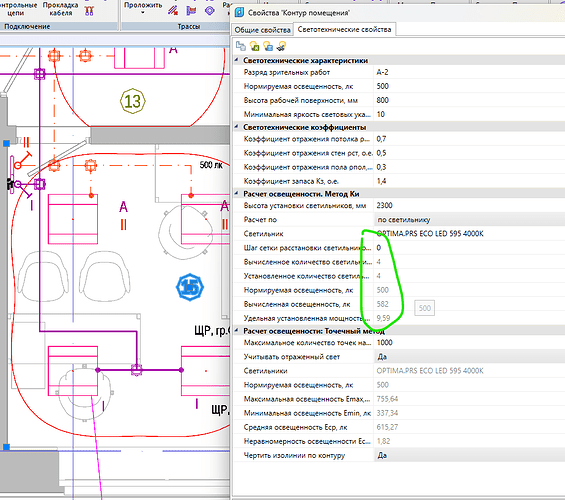Image resolution: width=565 pixels, height=500 pixels.
Task: Click the purple cable tray icon in Трассы
Action: click(191, 10)
